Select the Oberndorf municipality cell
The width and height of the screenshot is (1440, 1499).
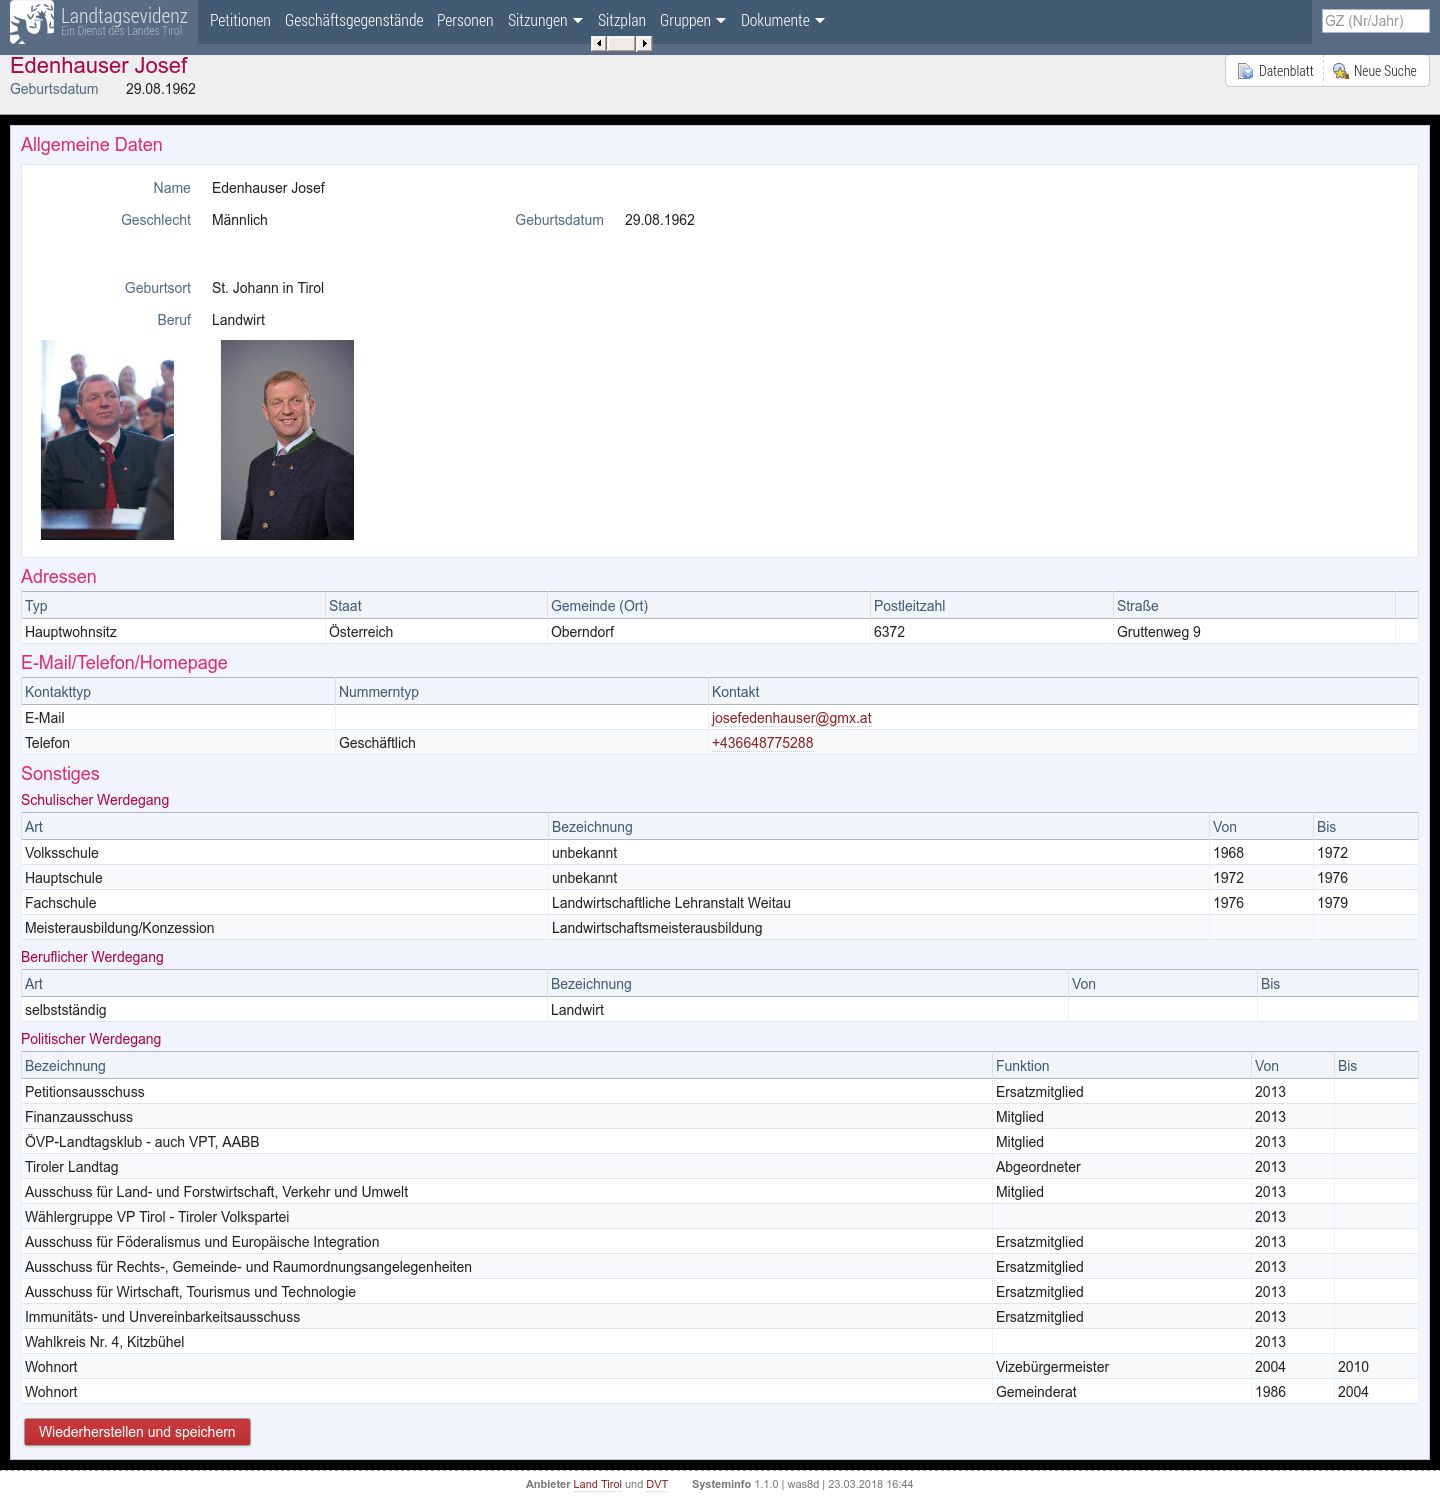[x=708, y=632]
